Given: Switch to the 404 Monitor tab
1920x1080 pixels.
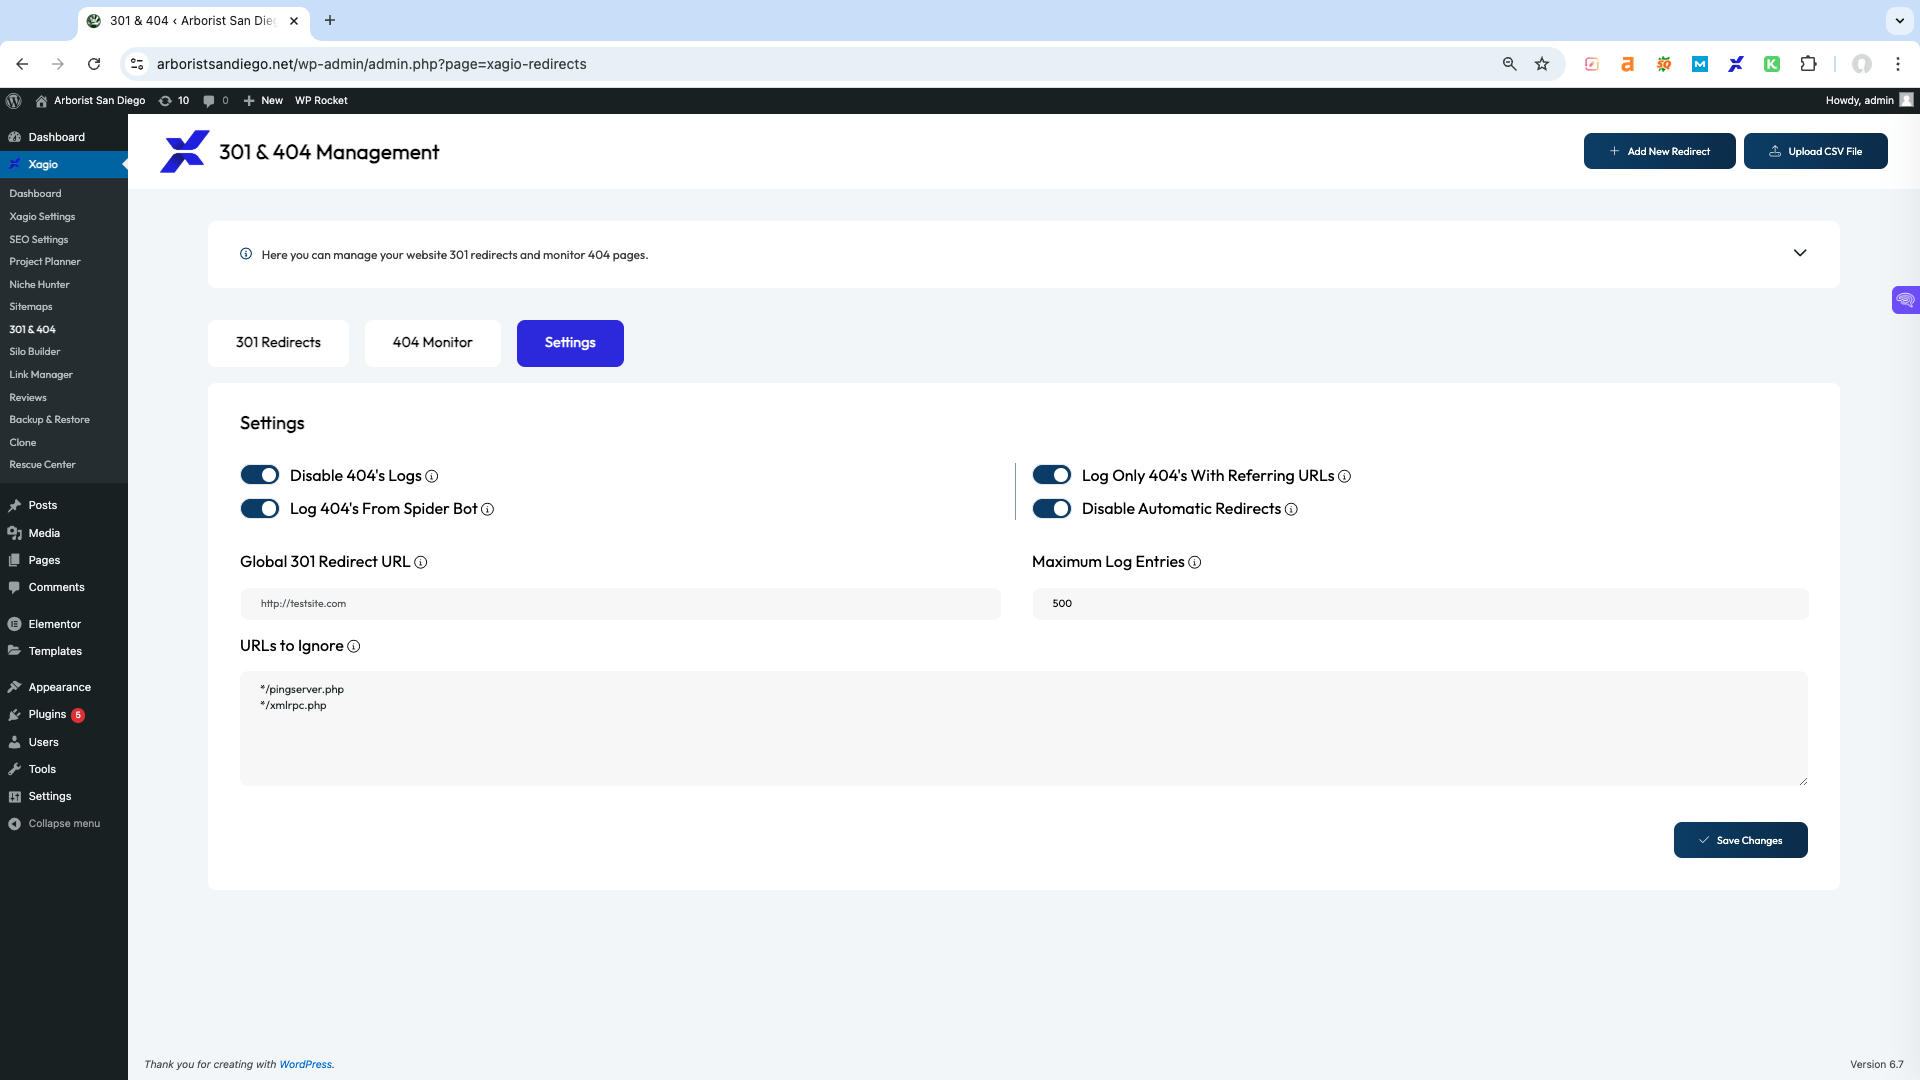Looking at the screenshot, I should click(x=432, y=343).
